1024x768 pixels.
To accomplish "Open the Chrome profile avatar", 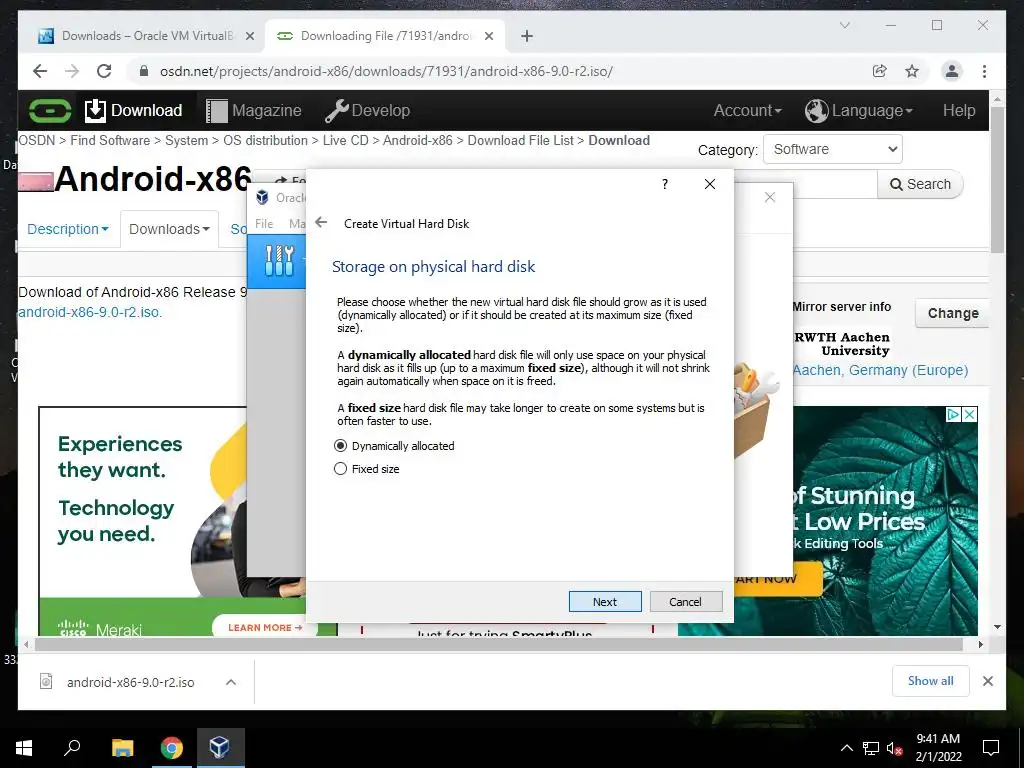I will pyautogui.click(x=952, y=71).
